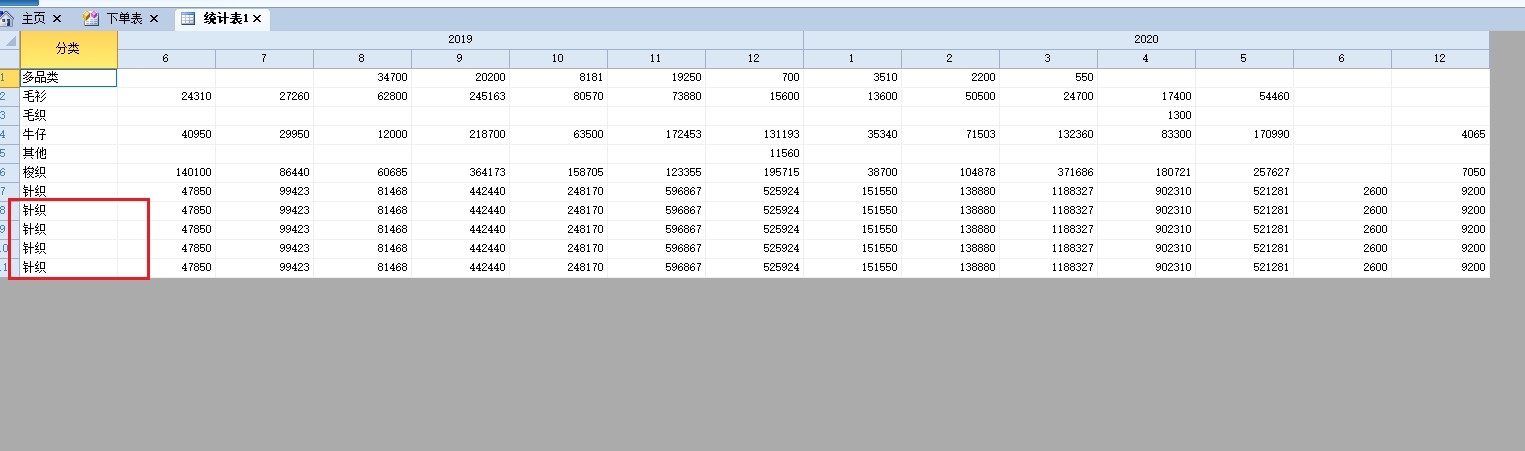
Task: Click row header number 6
Action: 9,172
